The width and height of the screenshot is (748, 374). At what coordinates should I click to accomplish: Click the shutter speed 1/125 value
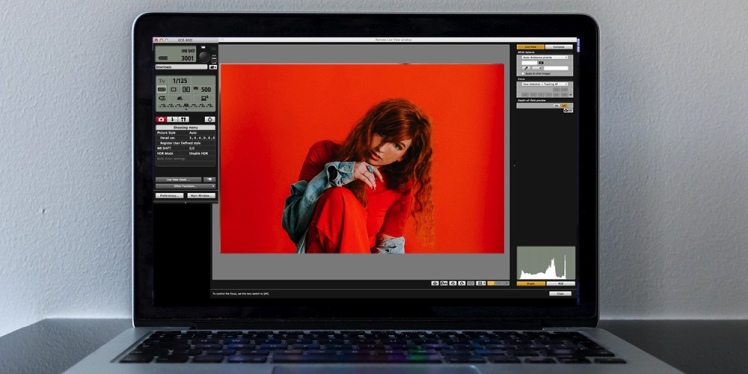pos(180,81)
